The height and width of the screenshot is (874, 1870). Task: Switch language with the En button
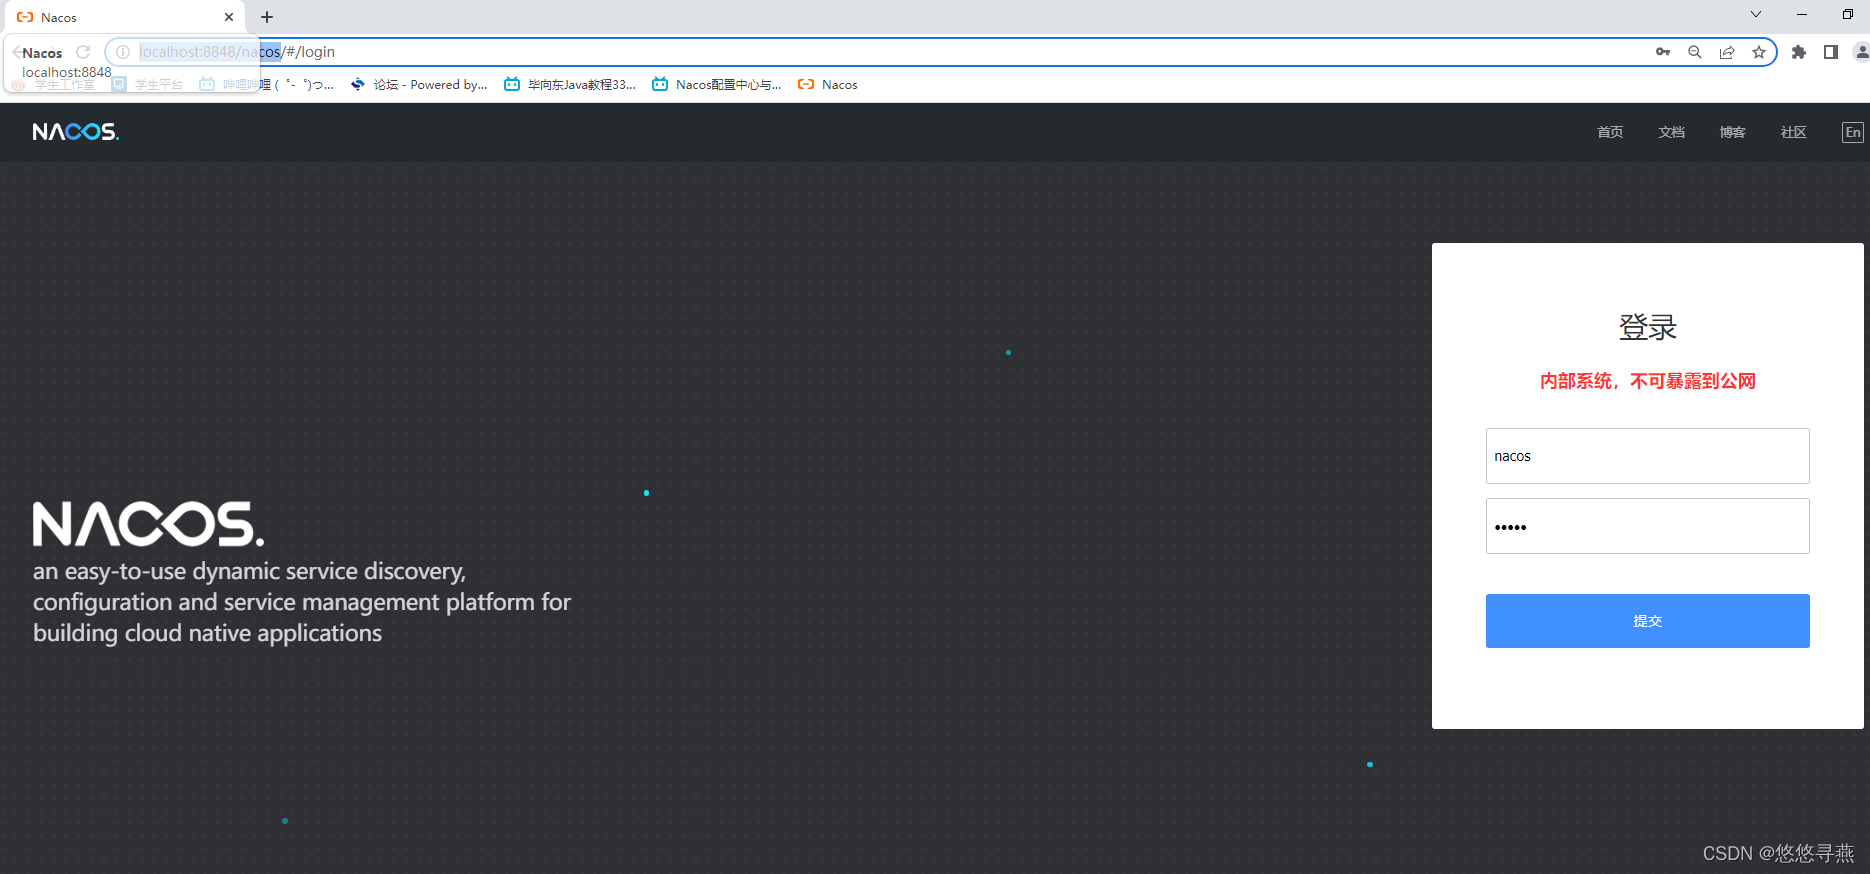[x=1852, y=132]
